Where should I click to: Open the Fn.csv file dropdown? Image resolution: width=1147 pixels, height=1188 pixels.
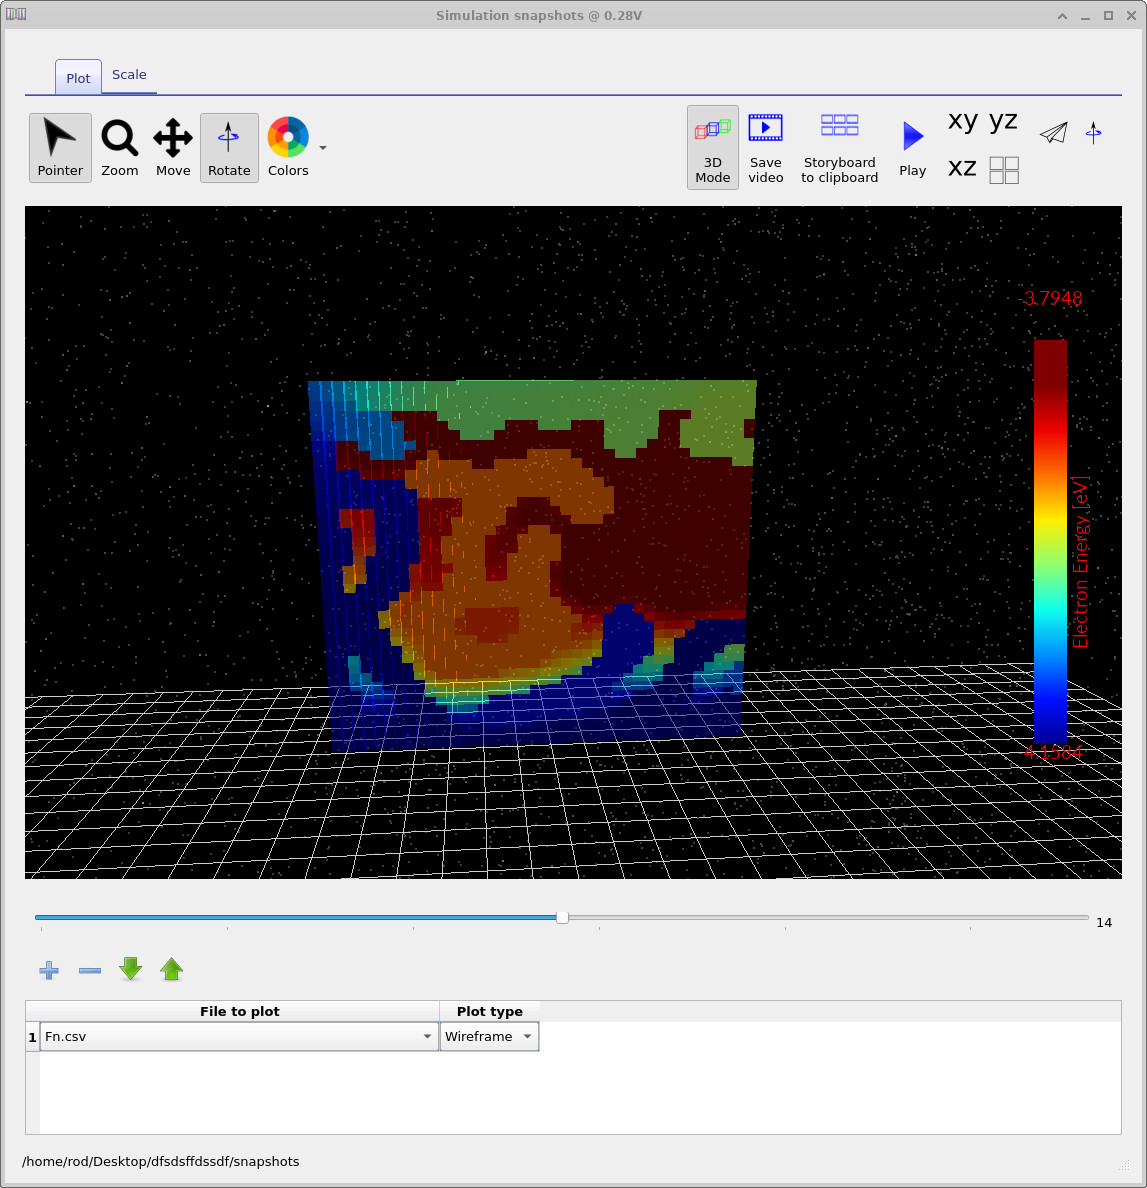click(x=427, y=1036)
